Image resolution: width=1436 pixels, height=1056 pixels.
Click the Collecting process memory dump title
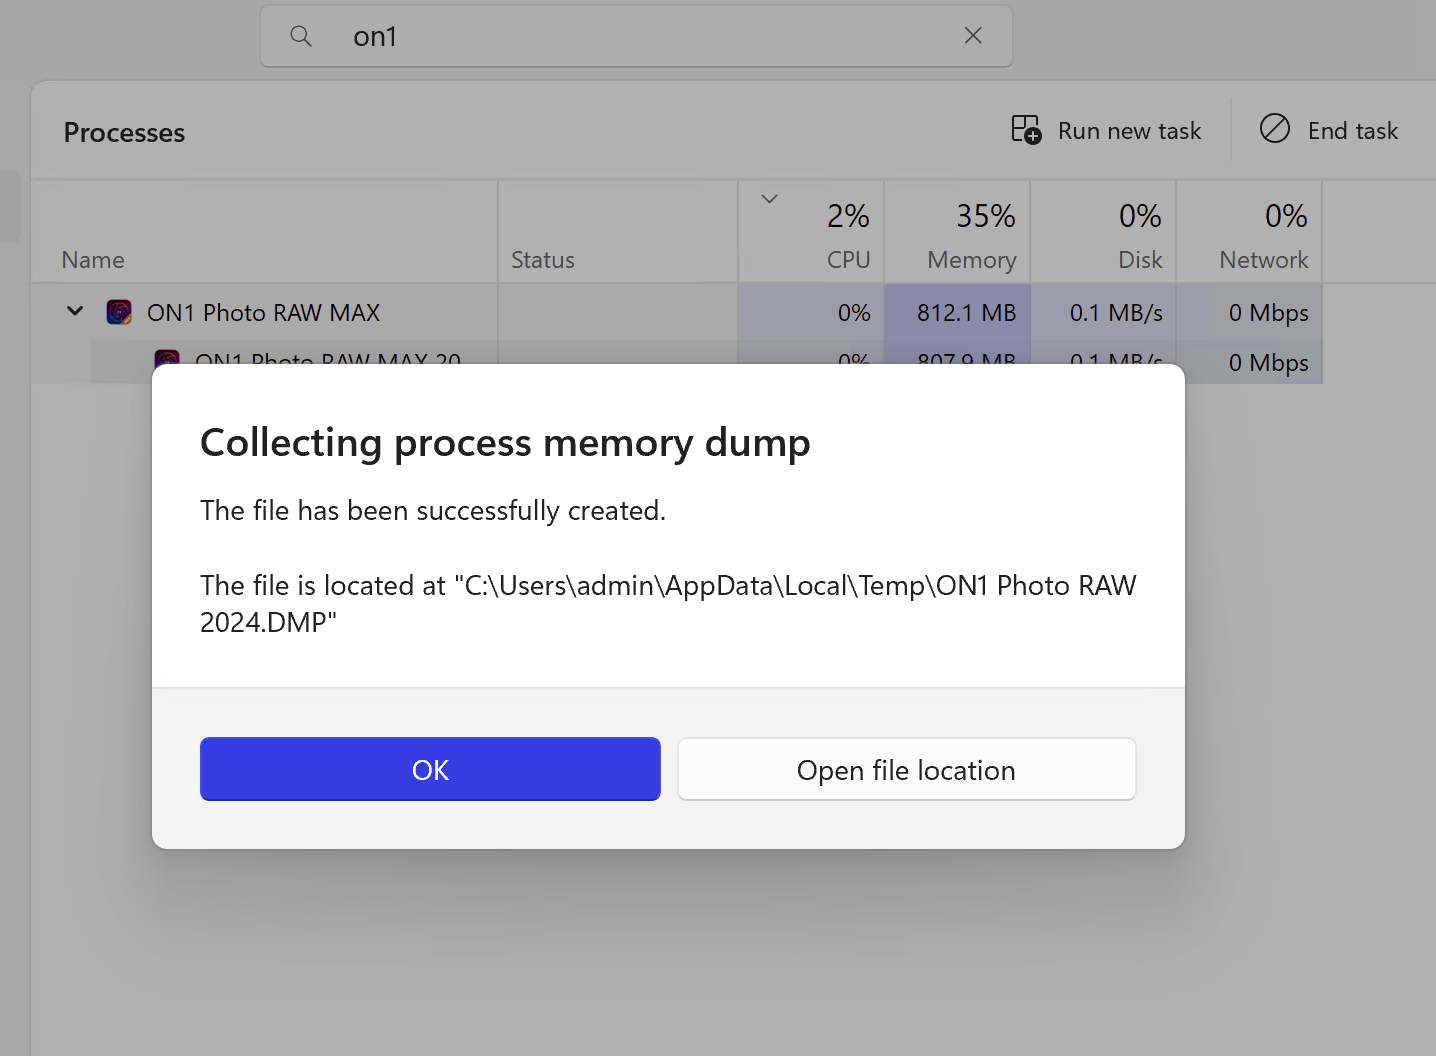pyautogui.click(x=505, y=443)
